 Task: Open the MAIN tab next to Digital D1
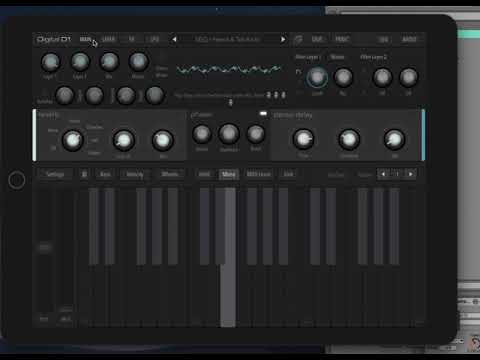click(x=86, y=39)
